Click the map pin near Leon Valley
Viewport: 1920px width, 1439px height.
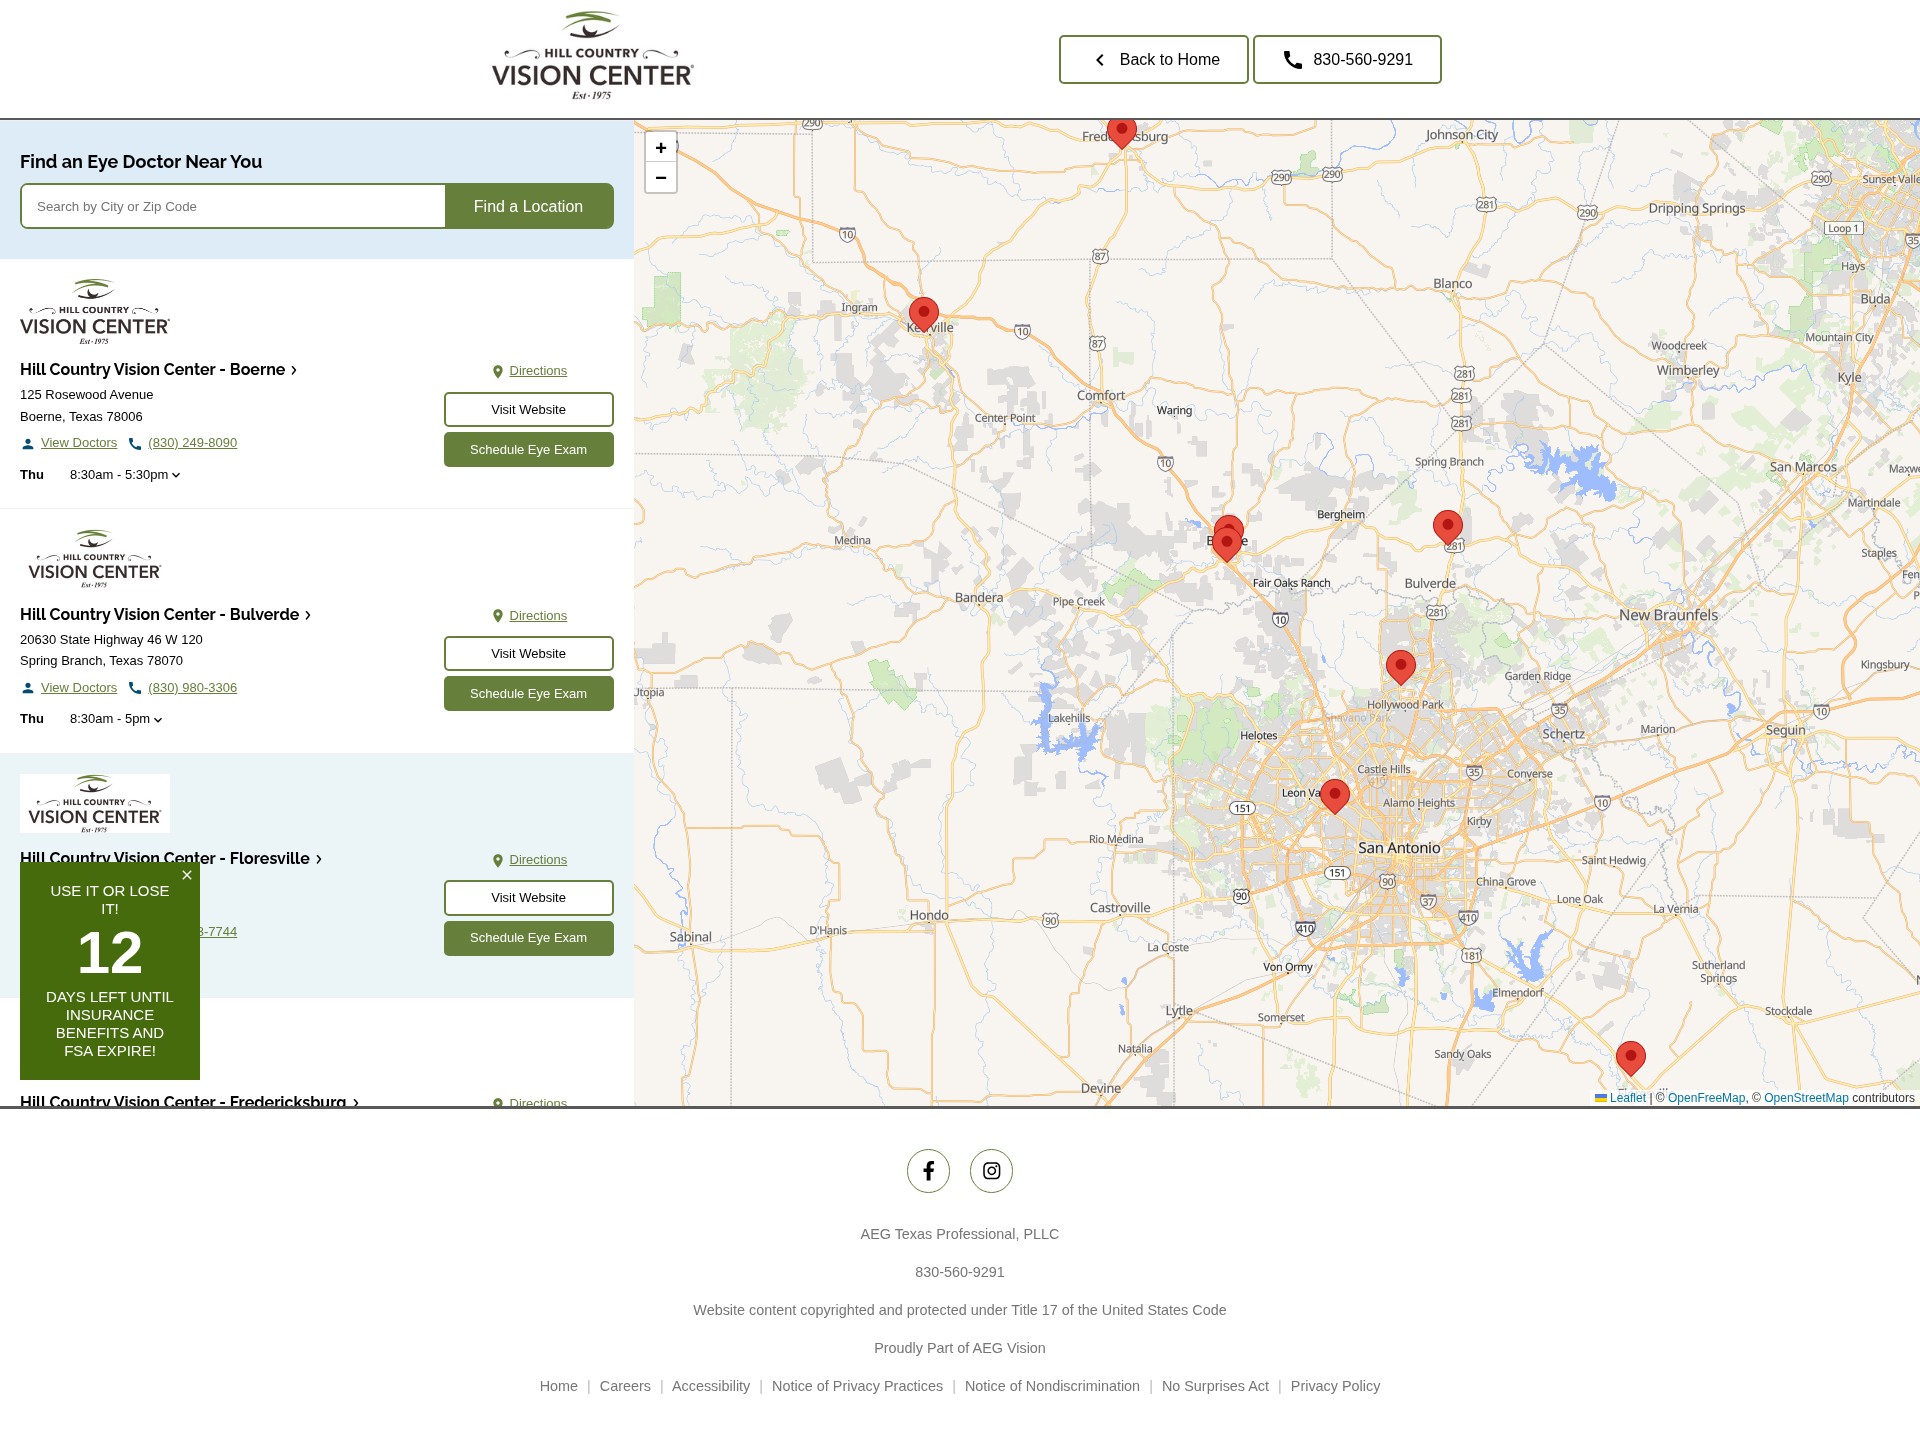point(1335,797)
